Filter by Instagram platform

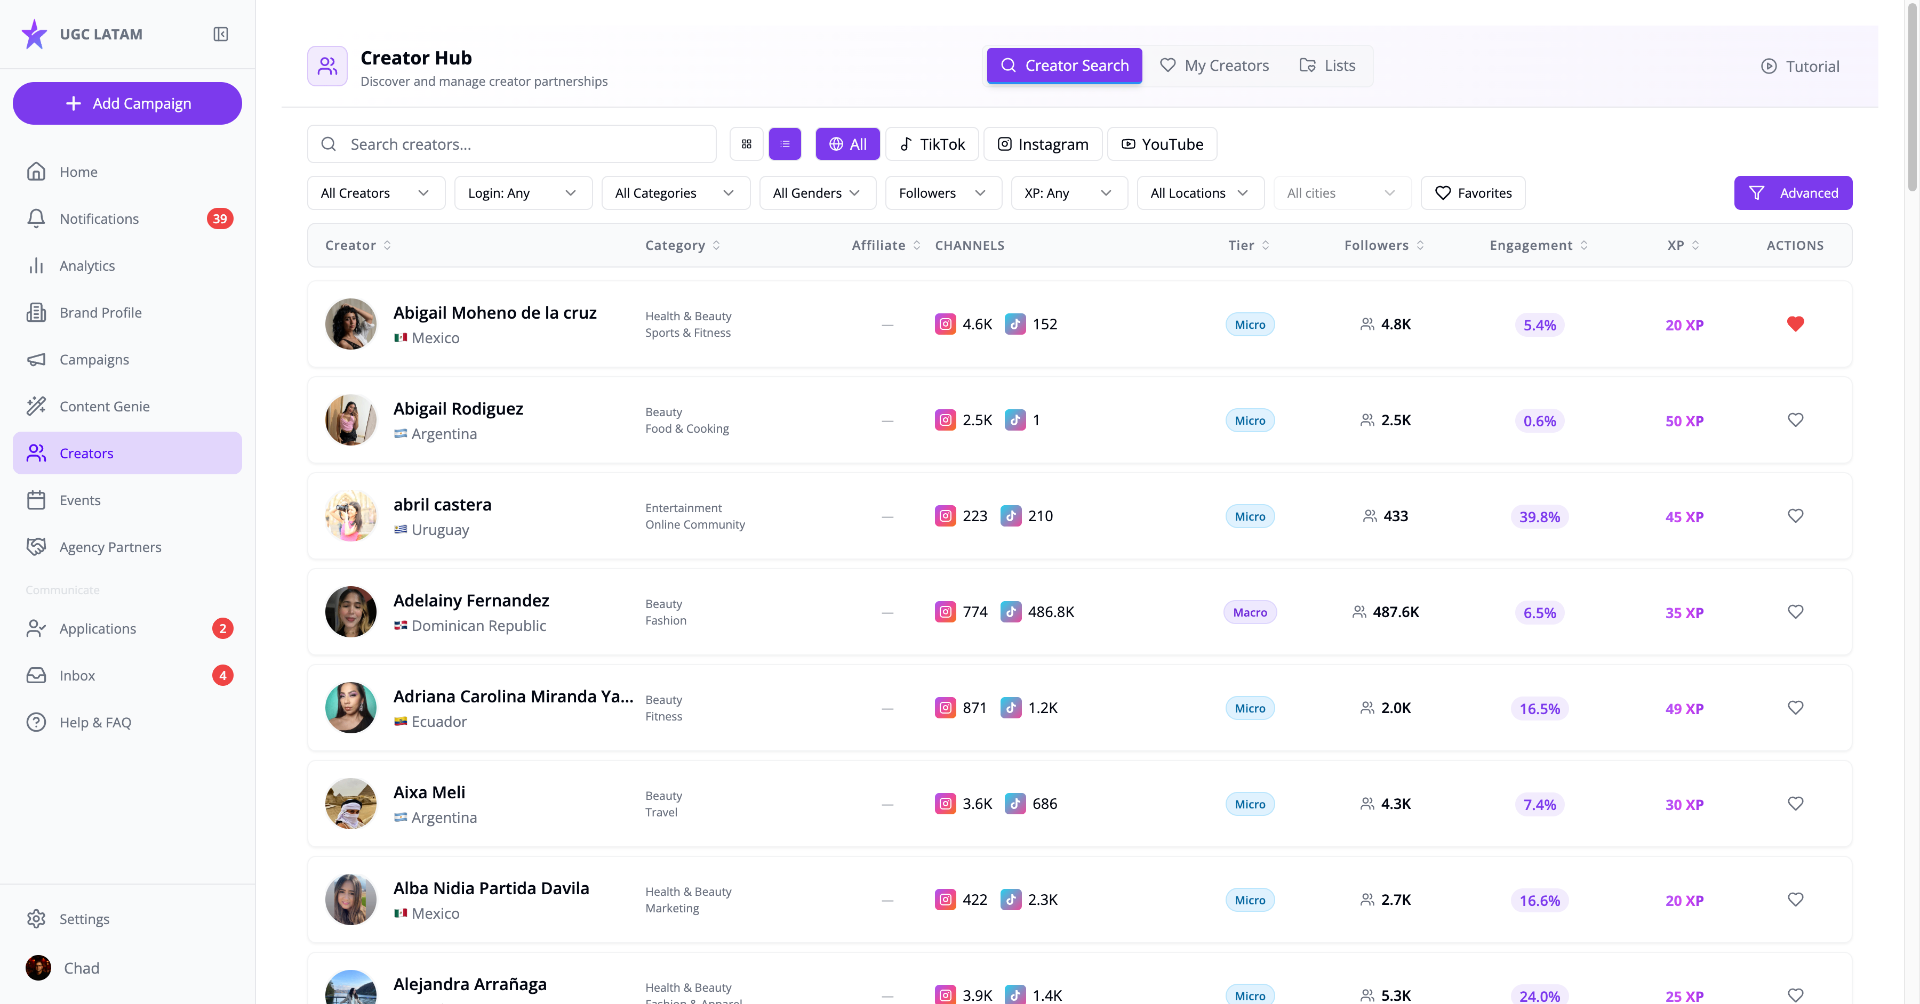1043,144
